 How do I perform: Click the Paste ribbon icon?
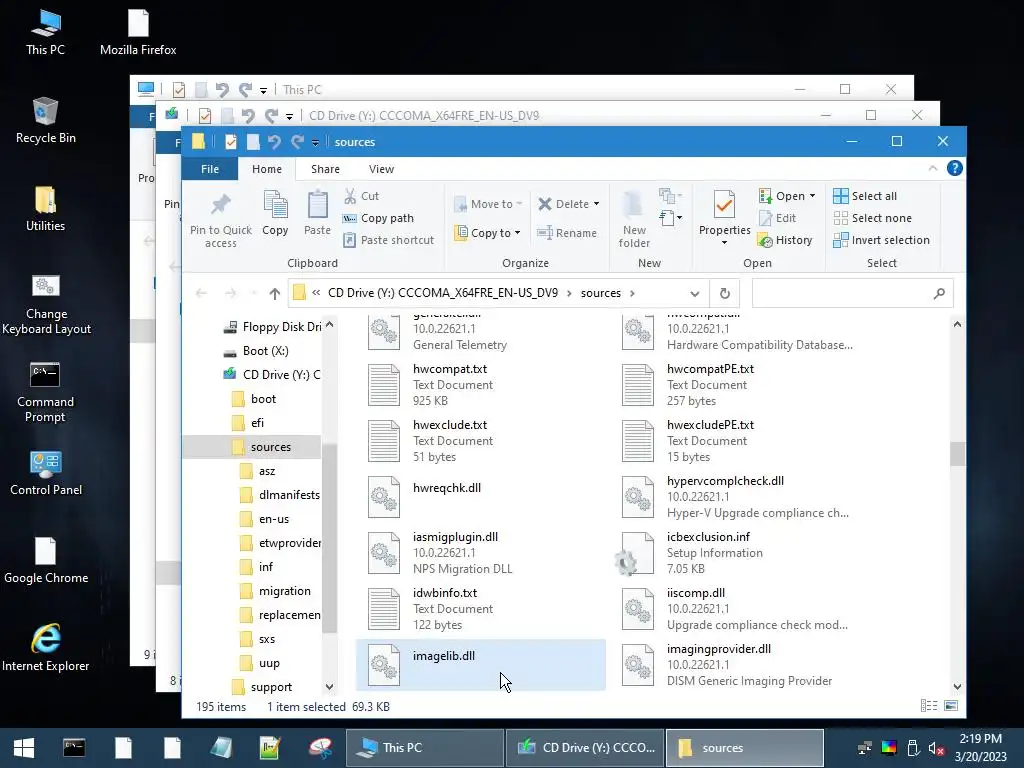point(317,205)
